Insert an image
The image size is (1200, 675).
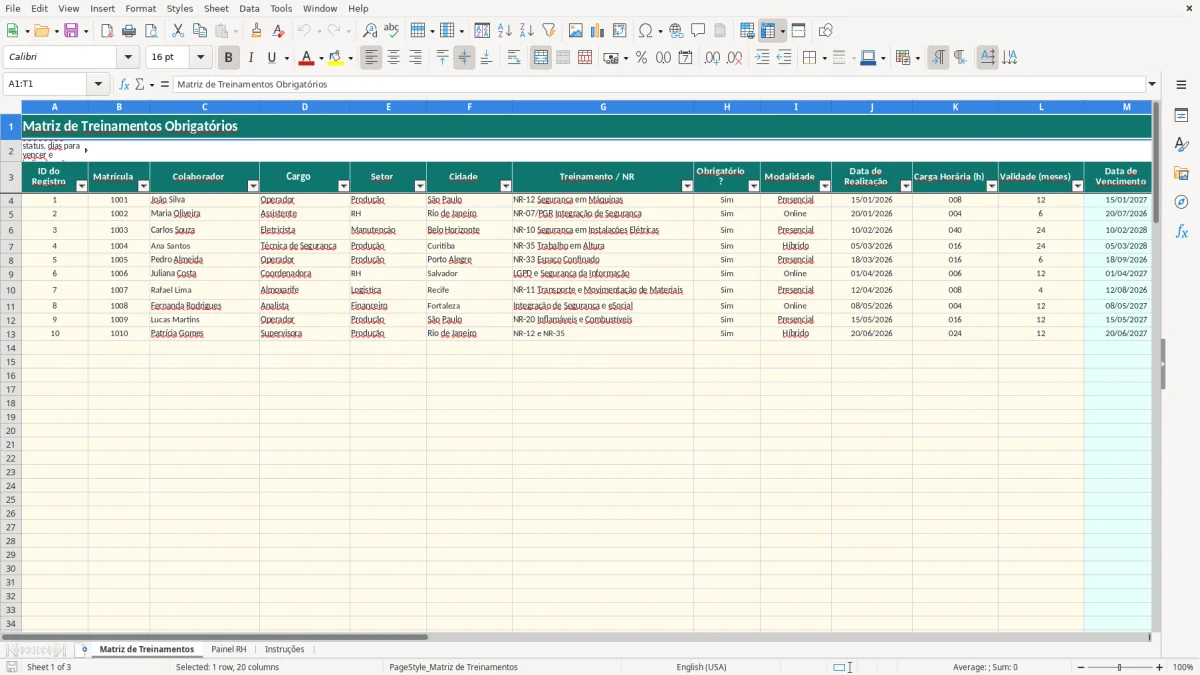tap(576, 31)
